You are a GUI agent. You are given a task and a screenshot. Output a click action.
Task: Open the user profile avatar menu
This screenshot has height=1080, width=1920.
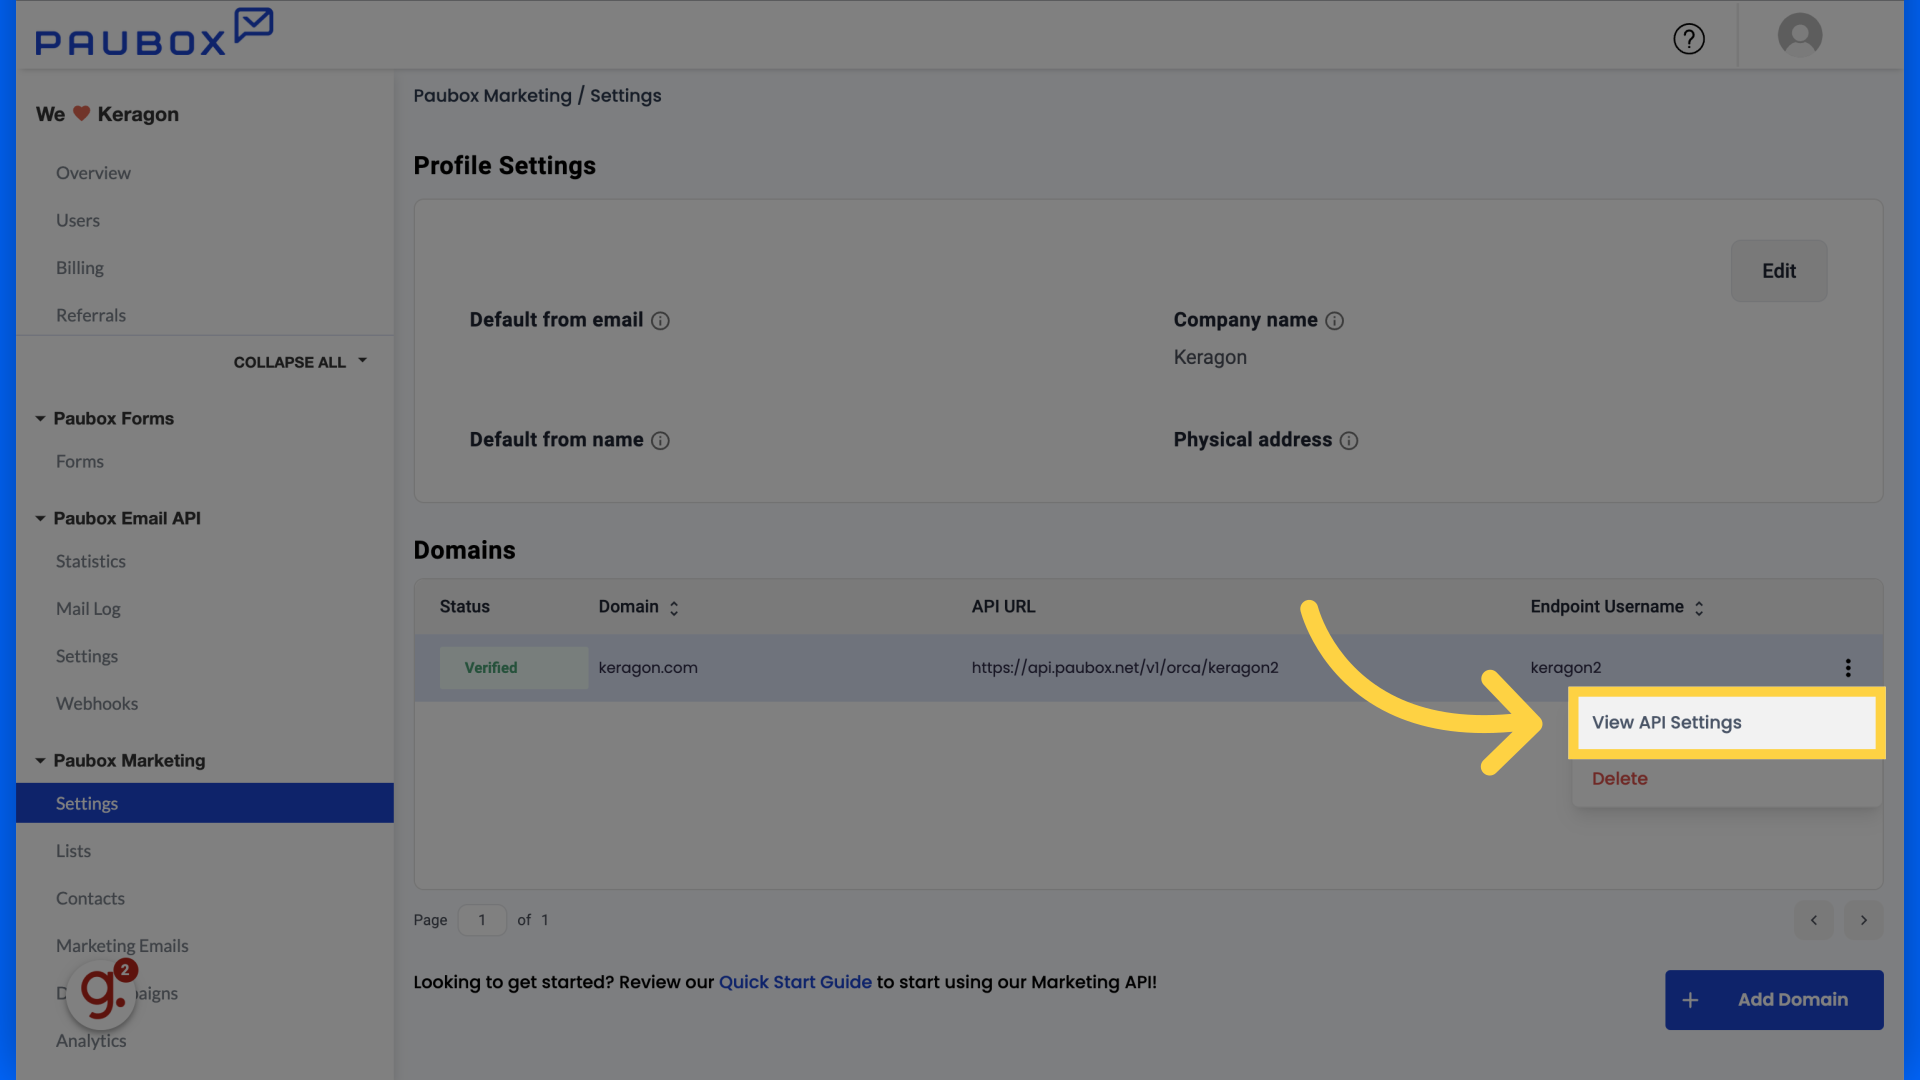click(1799, 35)
